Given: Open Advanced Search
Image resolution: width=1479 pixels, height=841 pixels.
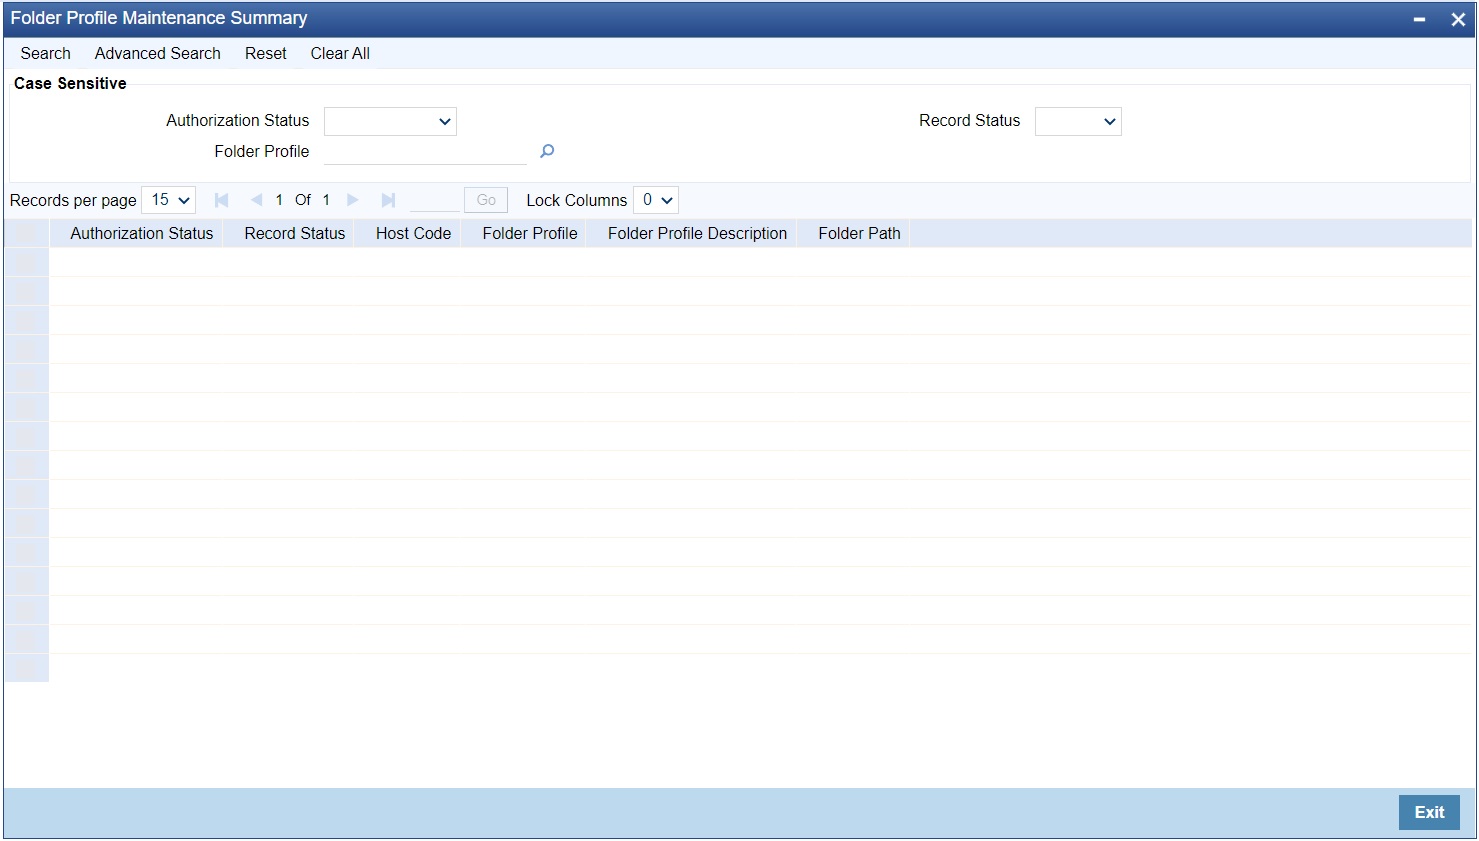Looking at the screenshot, I should pyautogui.click(x=158, y=54).
